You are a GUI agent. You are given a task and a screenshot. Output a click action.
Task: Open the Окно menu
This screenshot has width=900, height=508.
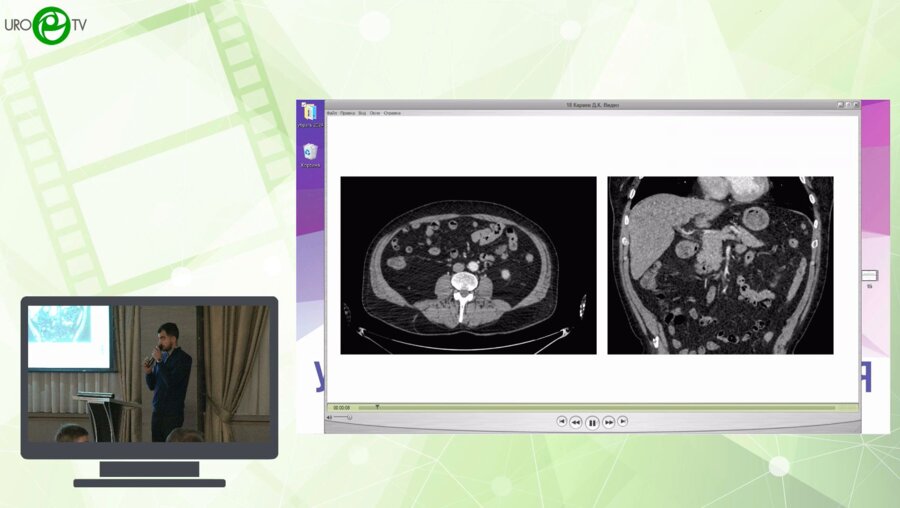point(375,113)
